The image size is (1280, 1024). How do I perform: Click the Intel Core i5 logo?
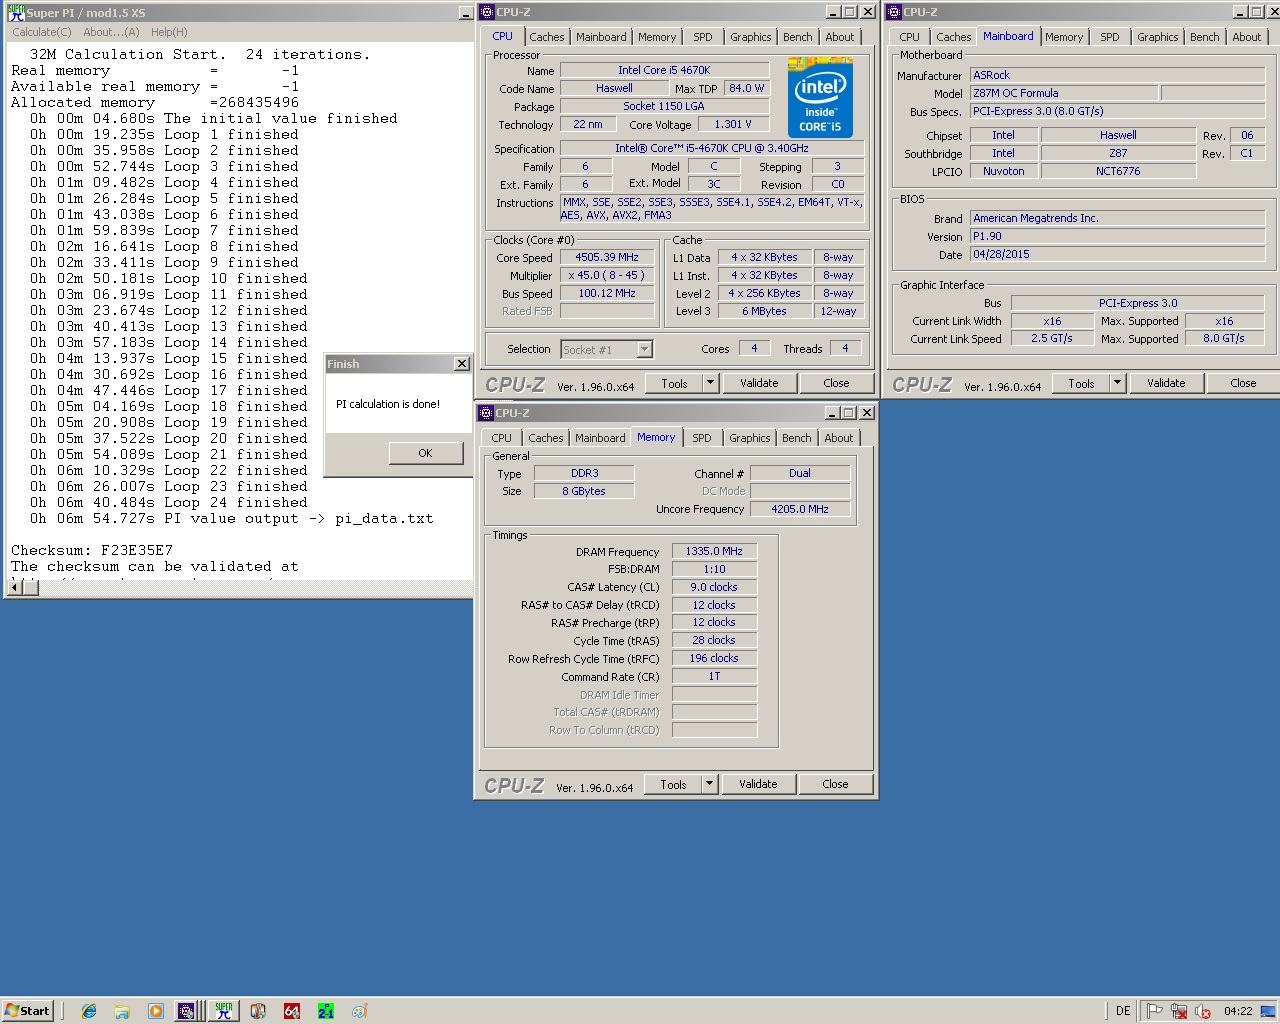(820, 97)
